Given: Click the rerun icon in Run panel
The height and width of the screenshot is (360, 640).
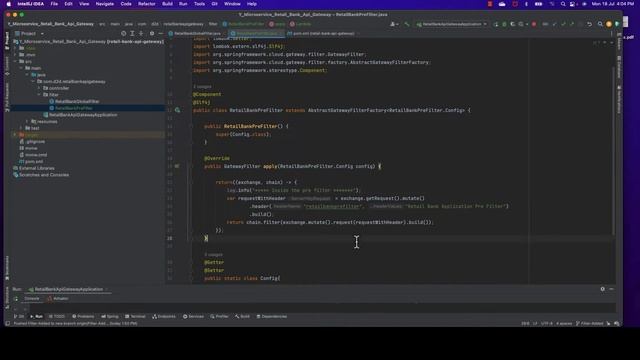Looking at the screenshot, I should tap(16, 299).
